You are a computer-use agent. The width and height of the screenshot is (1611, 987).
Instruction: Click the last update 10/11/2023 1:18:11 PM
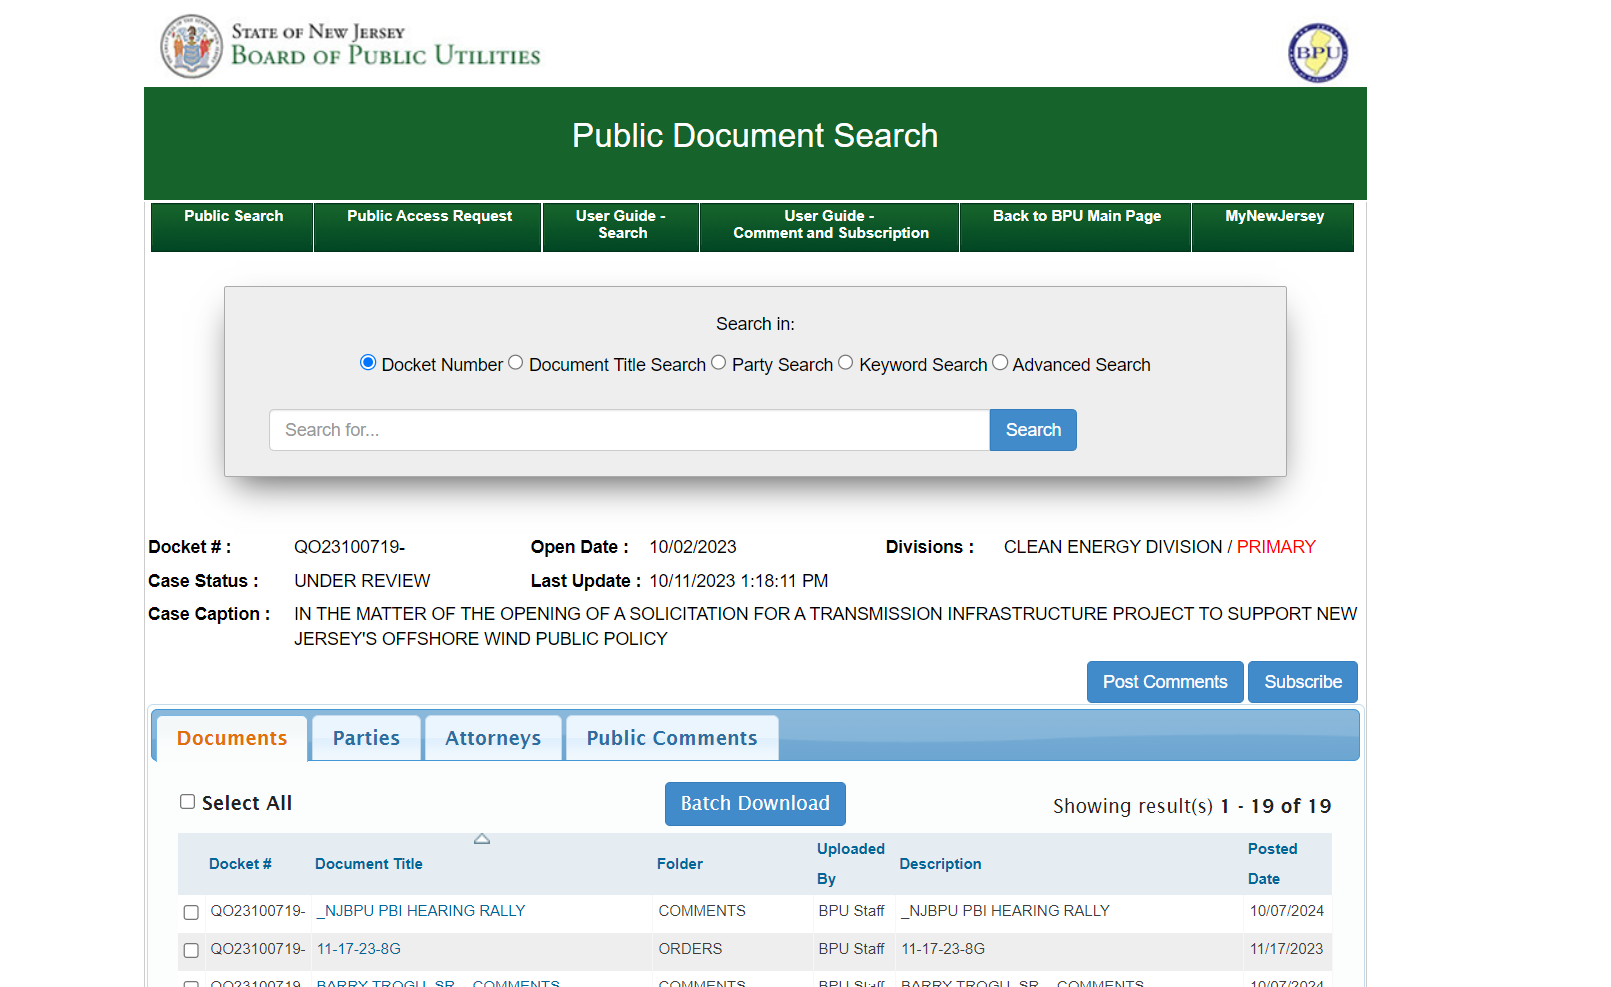coord(739,581)
